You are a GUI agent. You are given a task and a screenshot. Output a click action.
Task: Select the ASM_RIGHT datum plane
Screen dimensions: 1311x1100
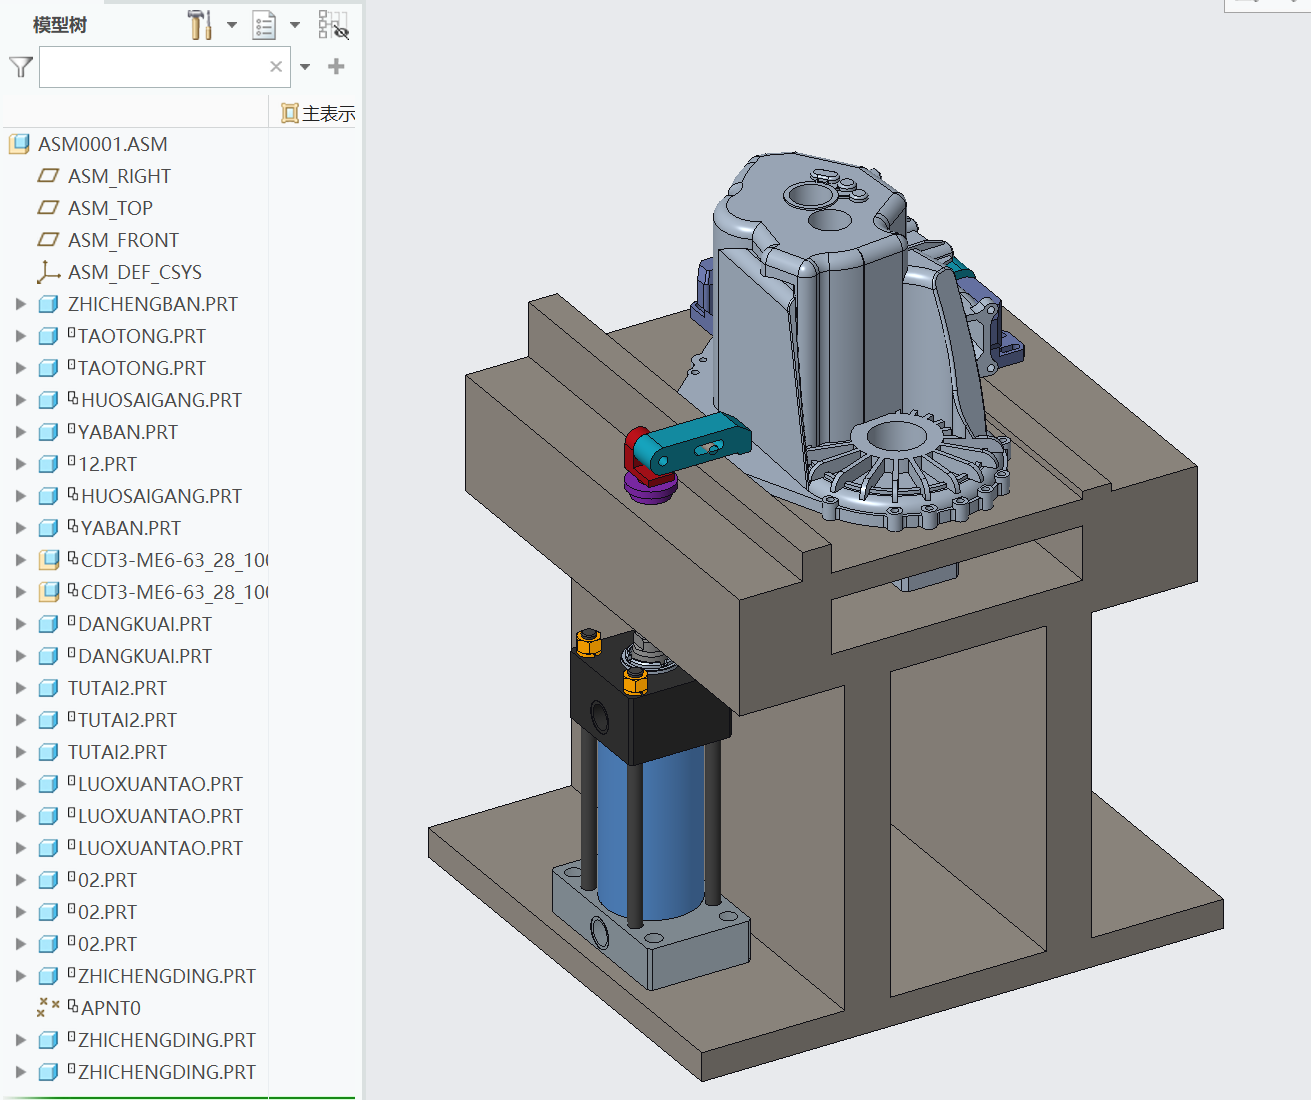coord(118,176)
